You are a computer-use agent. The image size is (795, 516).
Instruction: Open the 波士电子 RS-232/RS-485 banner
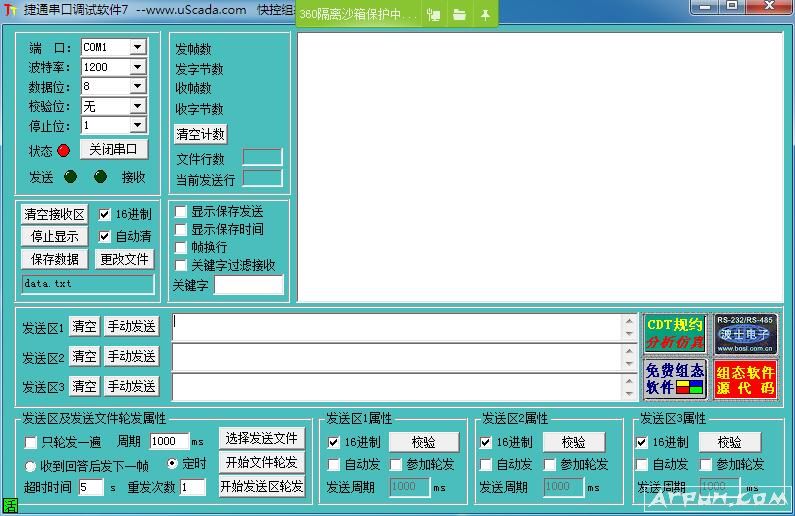pos(745,334)
